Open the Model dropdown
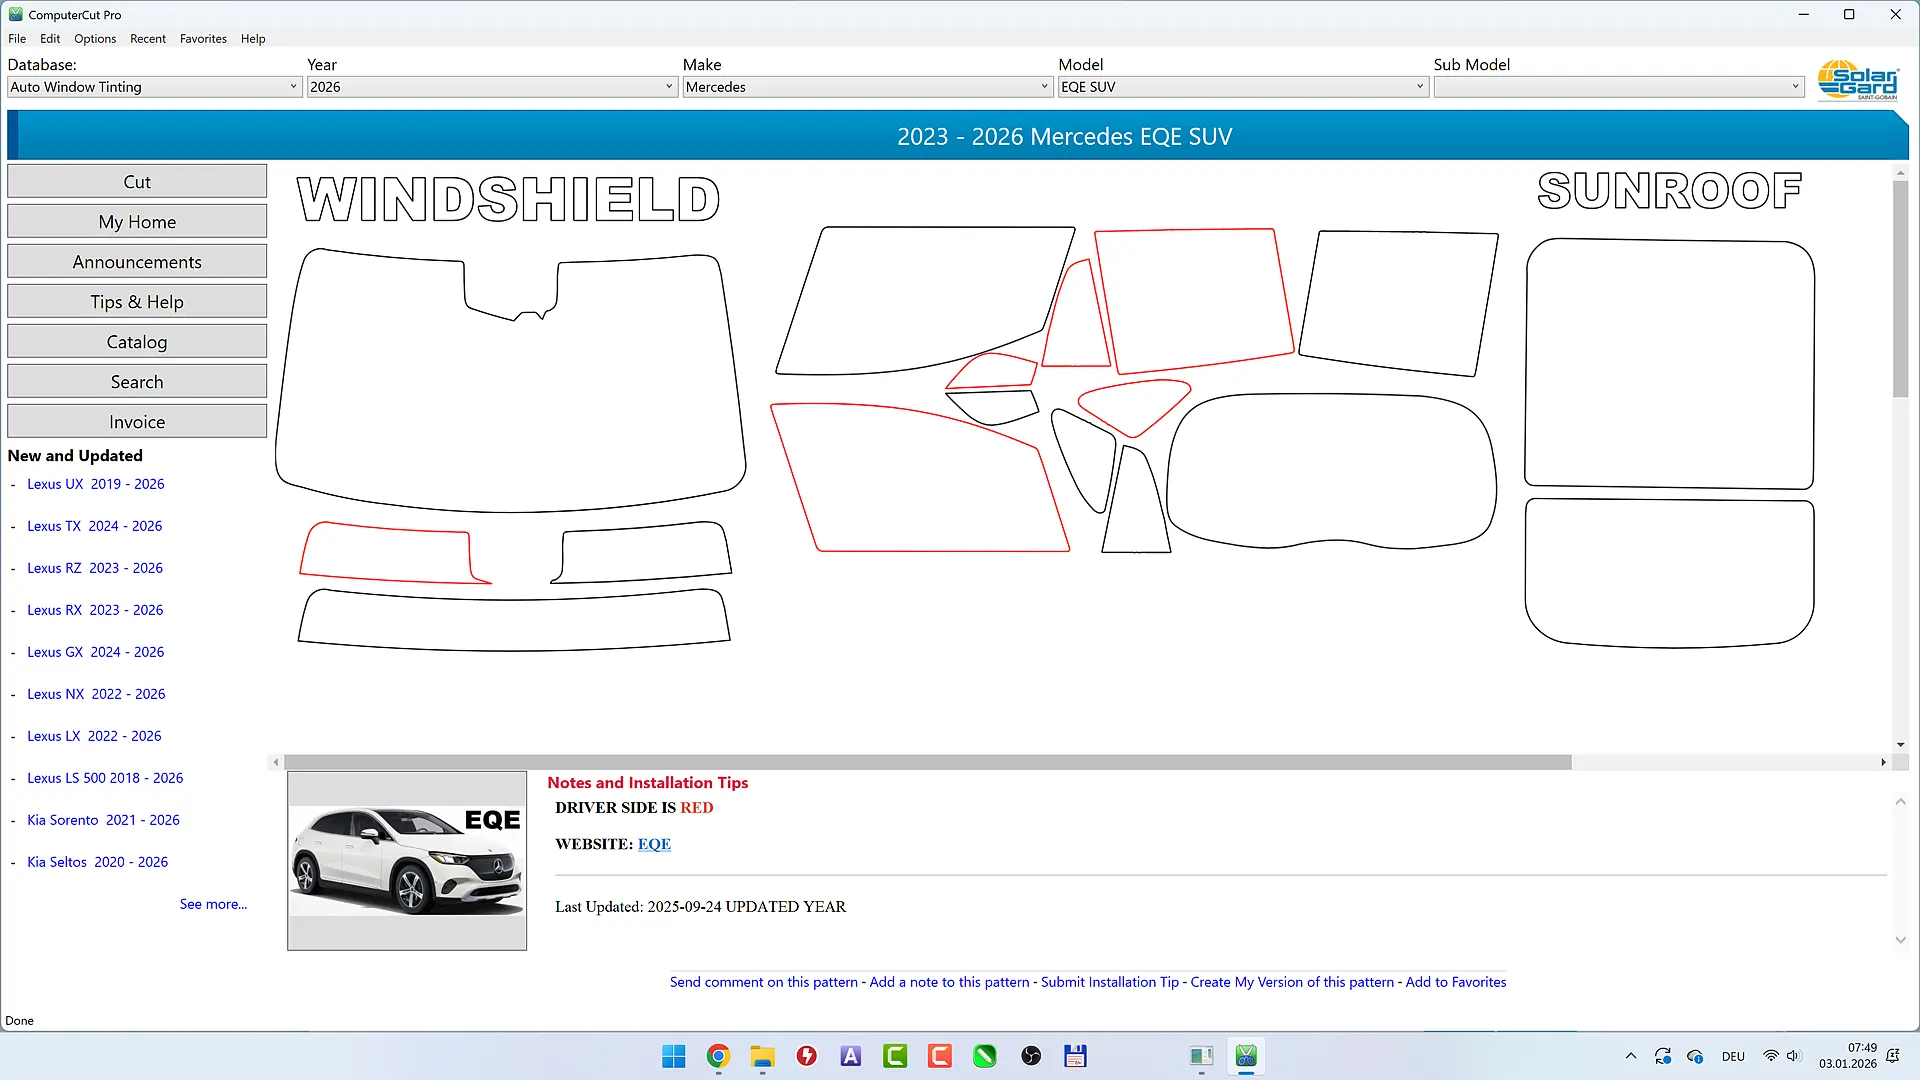 click(1242, 87)
